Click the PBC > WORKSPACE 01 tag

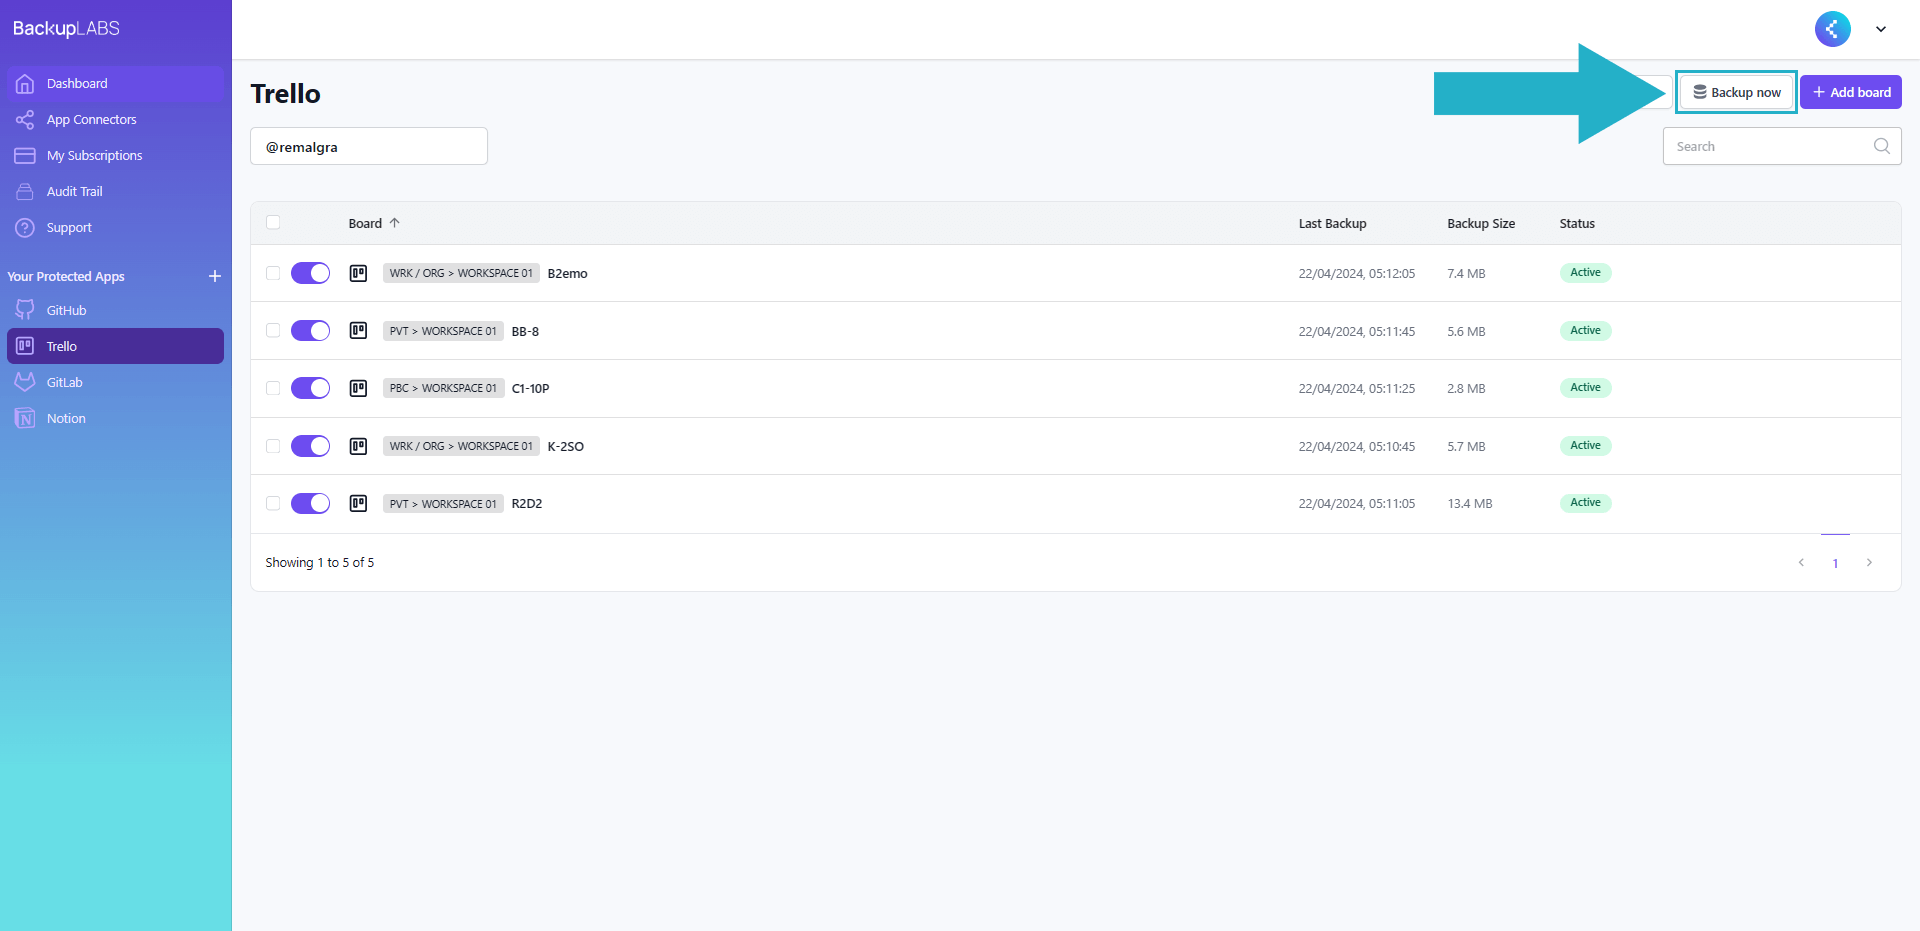tap(443, 388)
